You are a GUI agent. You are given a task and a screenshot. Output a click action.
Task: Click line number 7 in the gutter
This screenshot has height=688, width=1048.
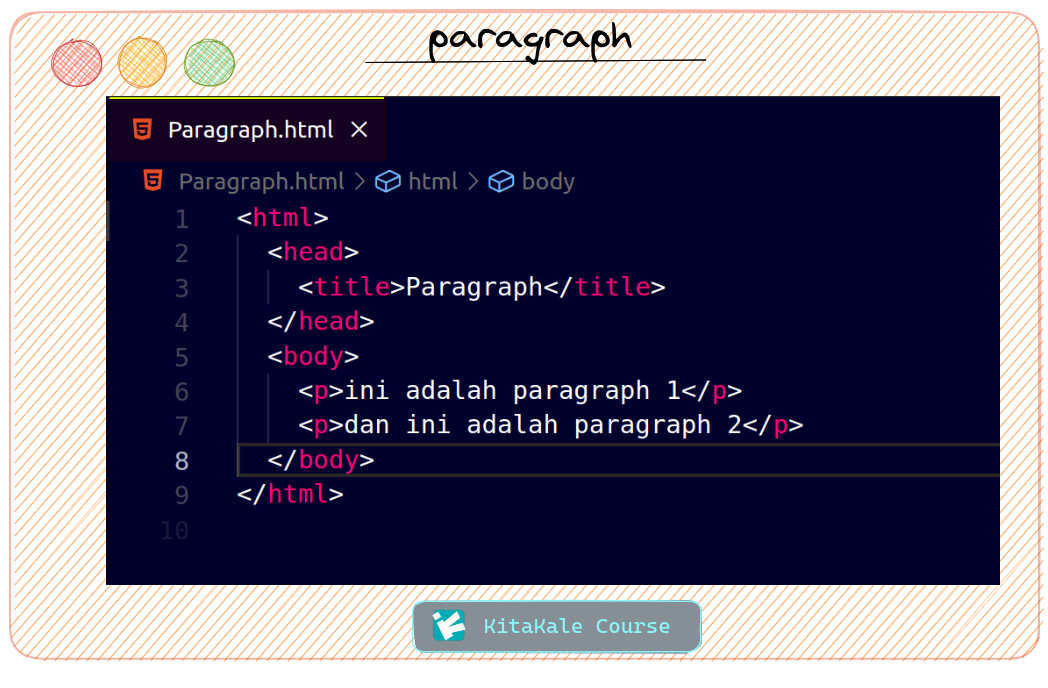(182, 426)
